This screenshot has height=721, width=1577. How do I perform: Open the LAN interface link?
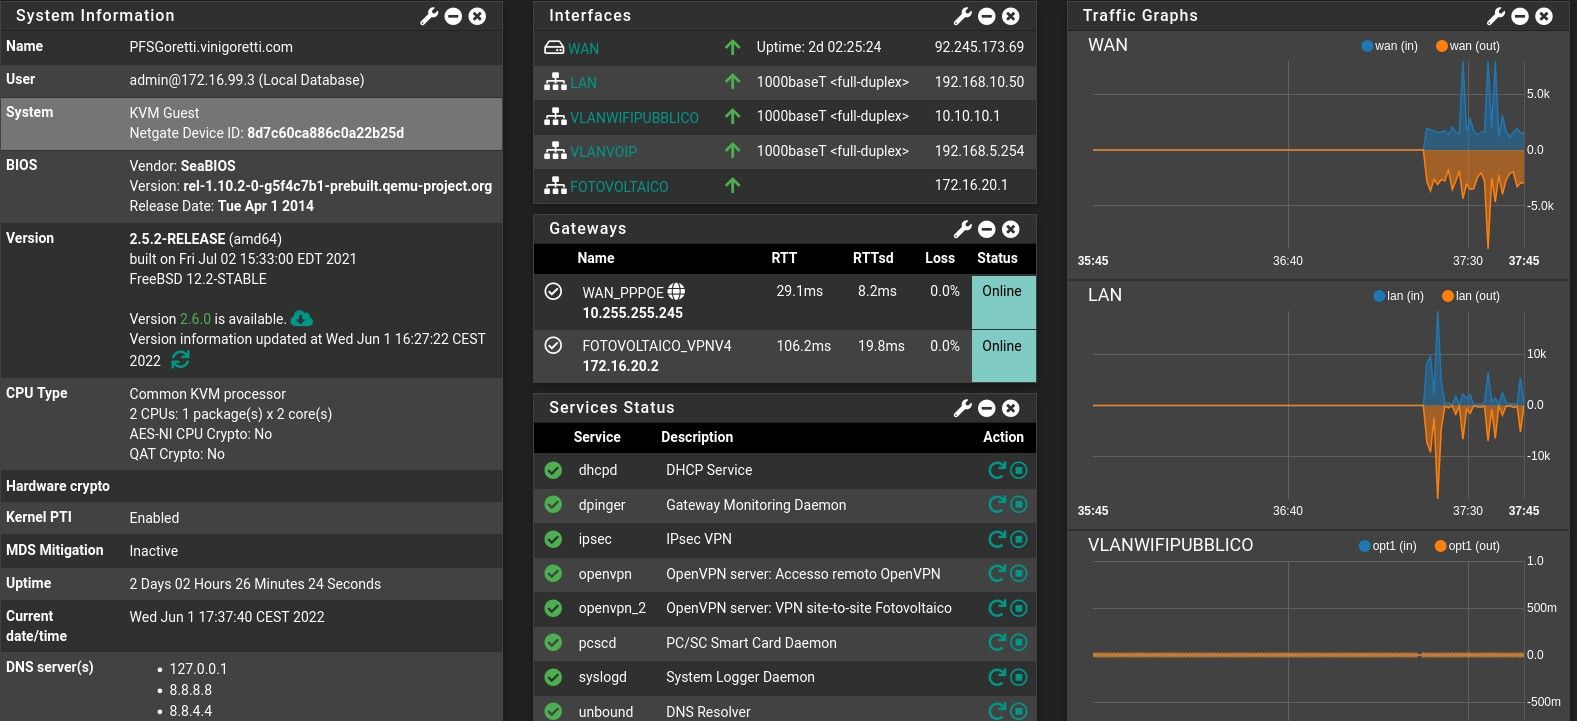click(x=583, y=83)
